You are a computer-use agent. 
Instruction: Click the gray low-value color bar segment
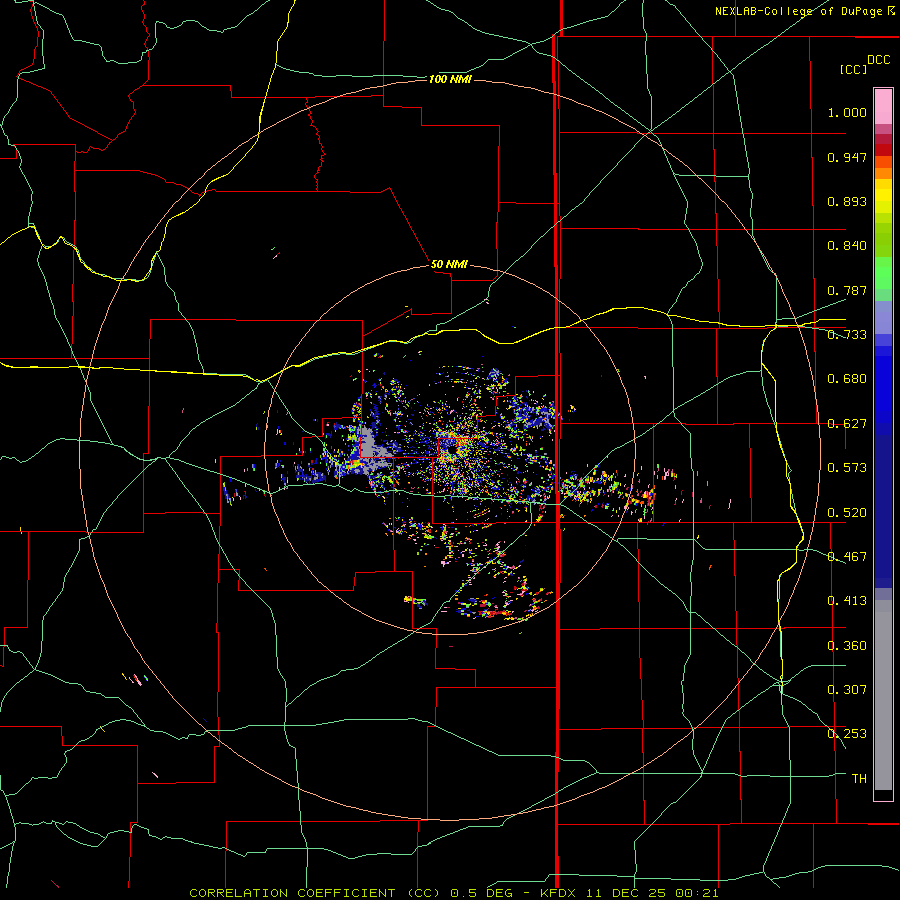(883, 695)
